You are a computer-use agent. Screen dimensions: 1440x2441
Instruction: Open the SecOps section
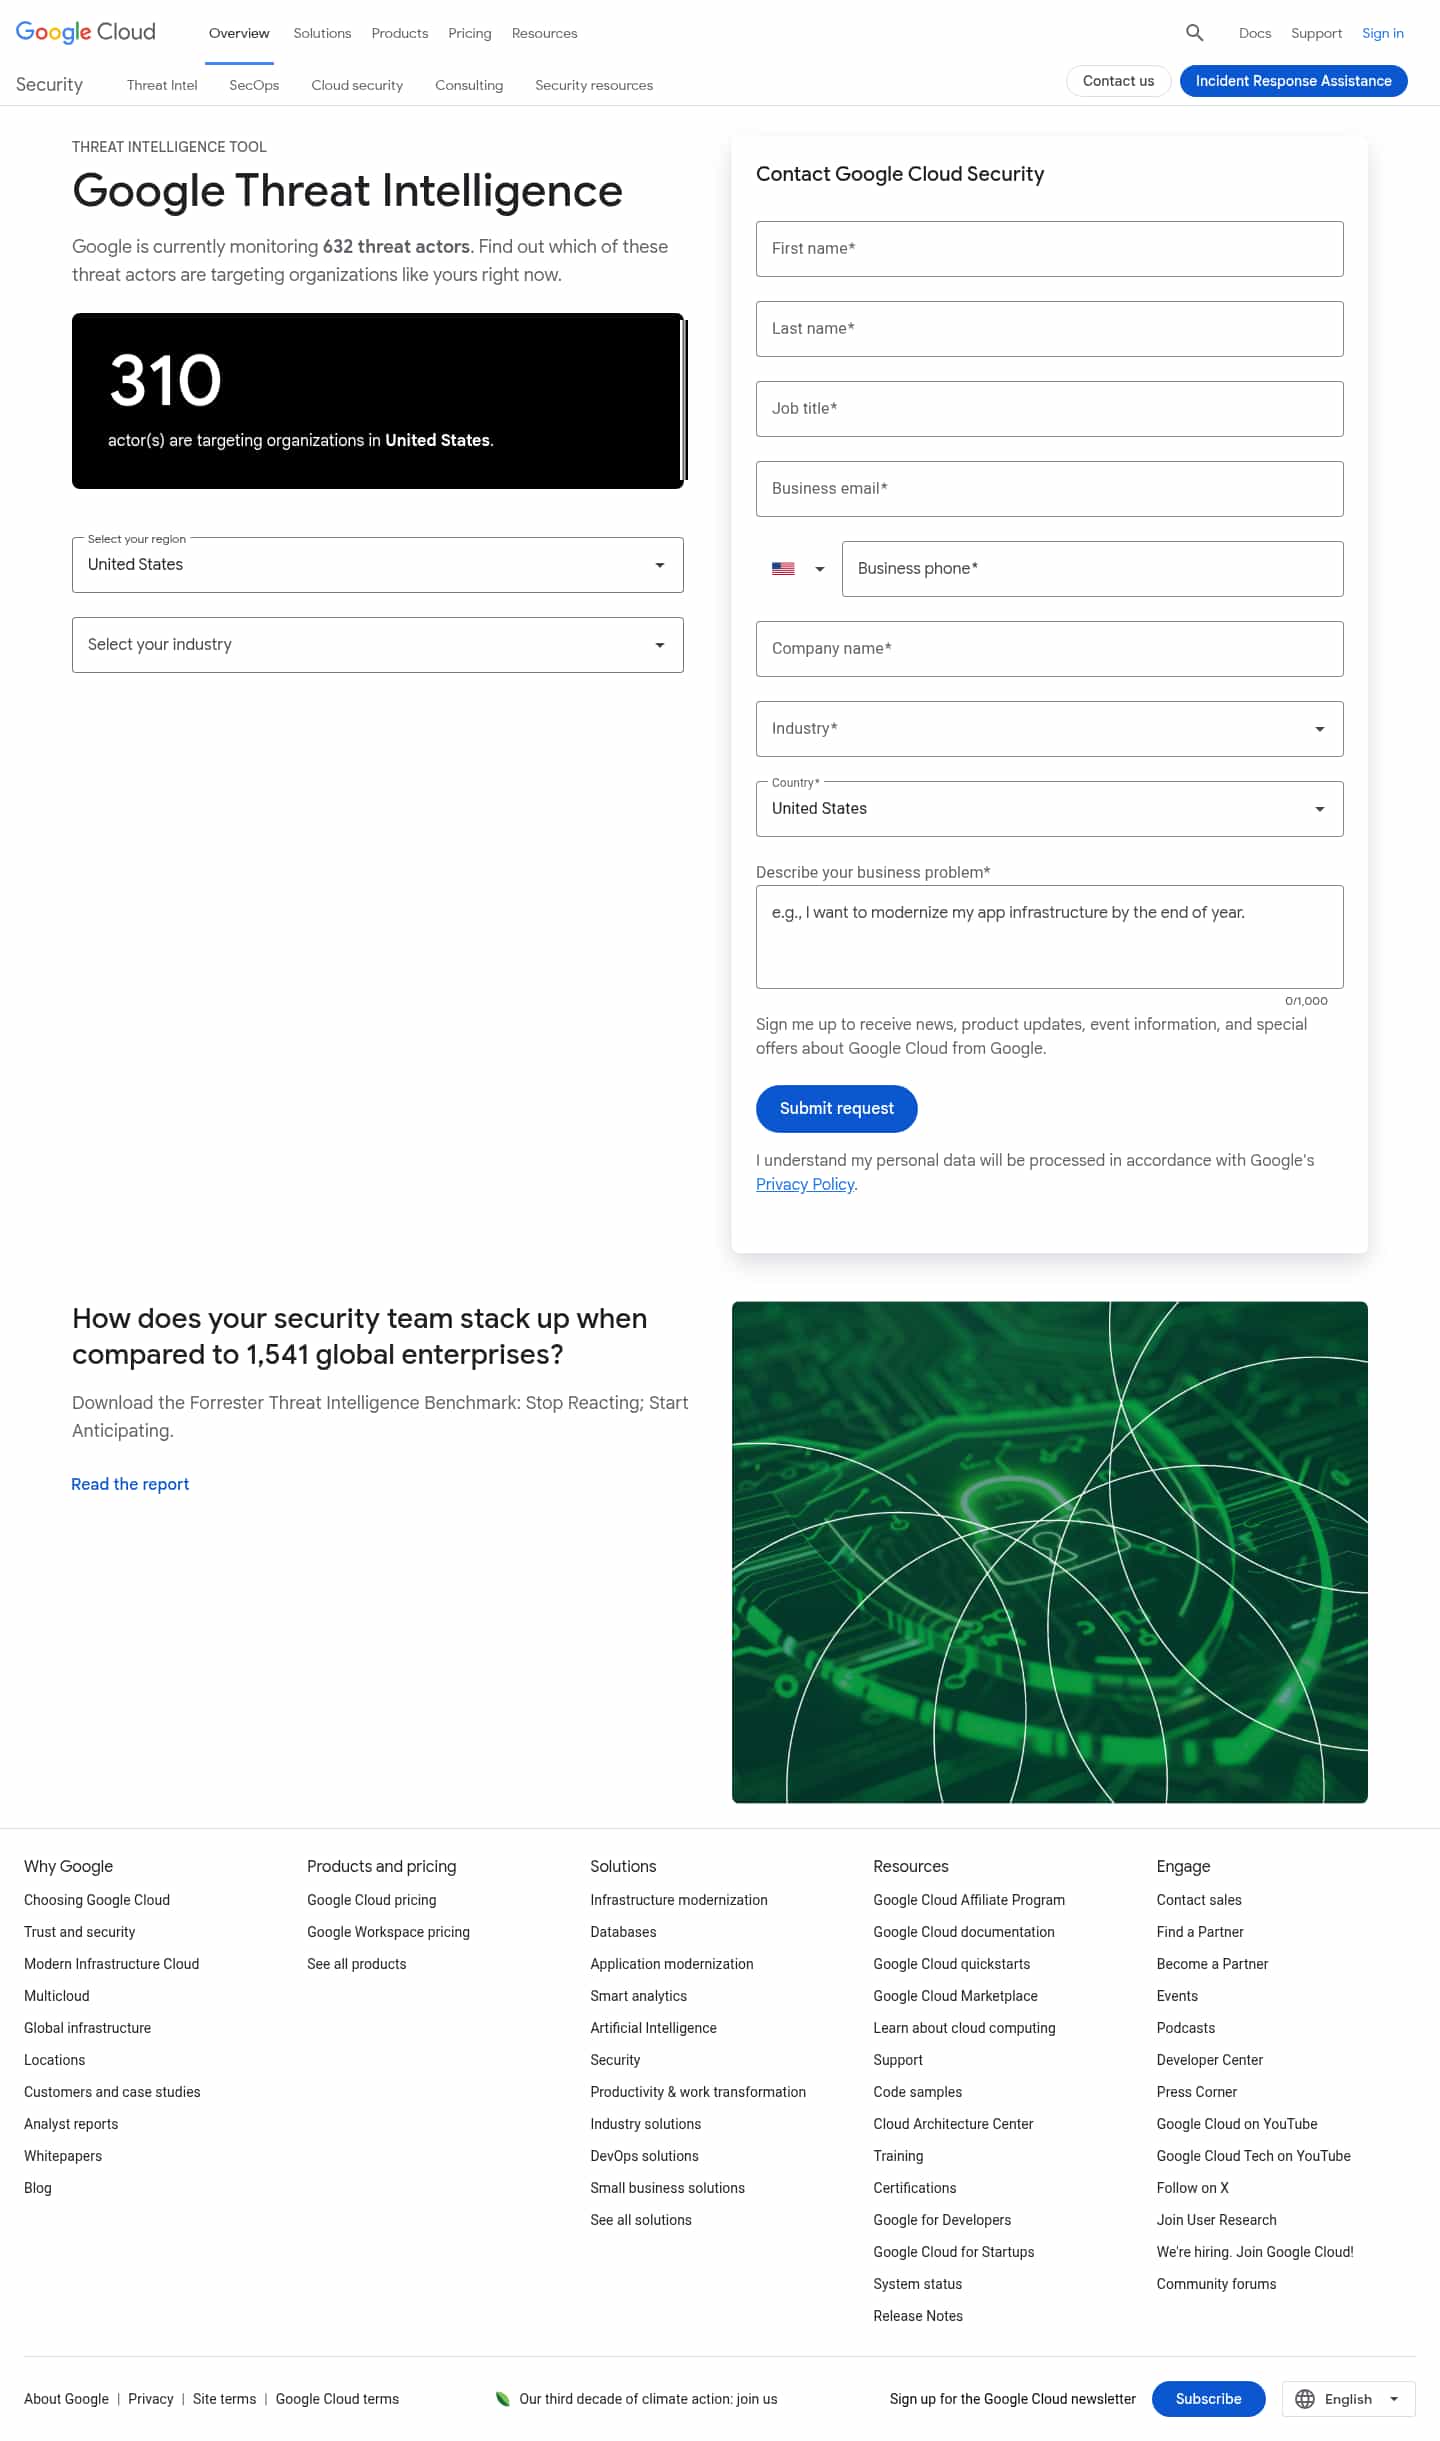pos(254,85)
